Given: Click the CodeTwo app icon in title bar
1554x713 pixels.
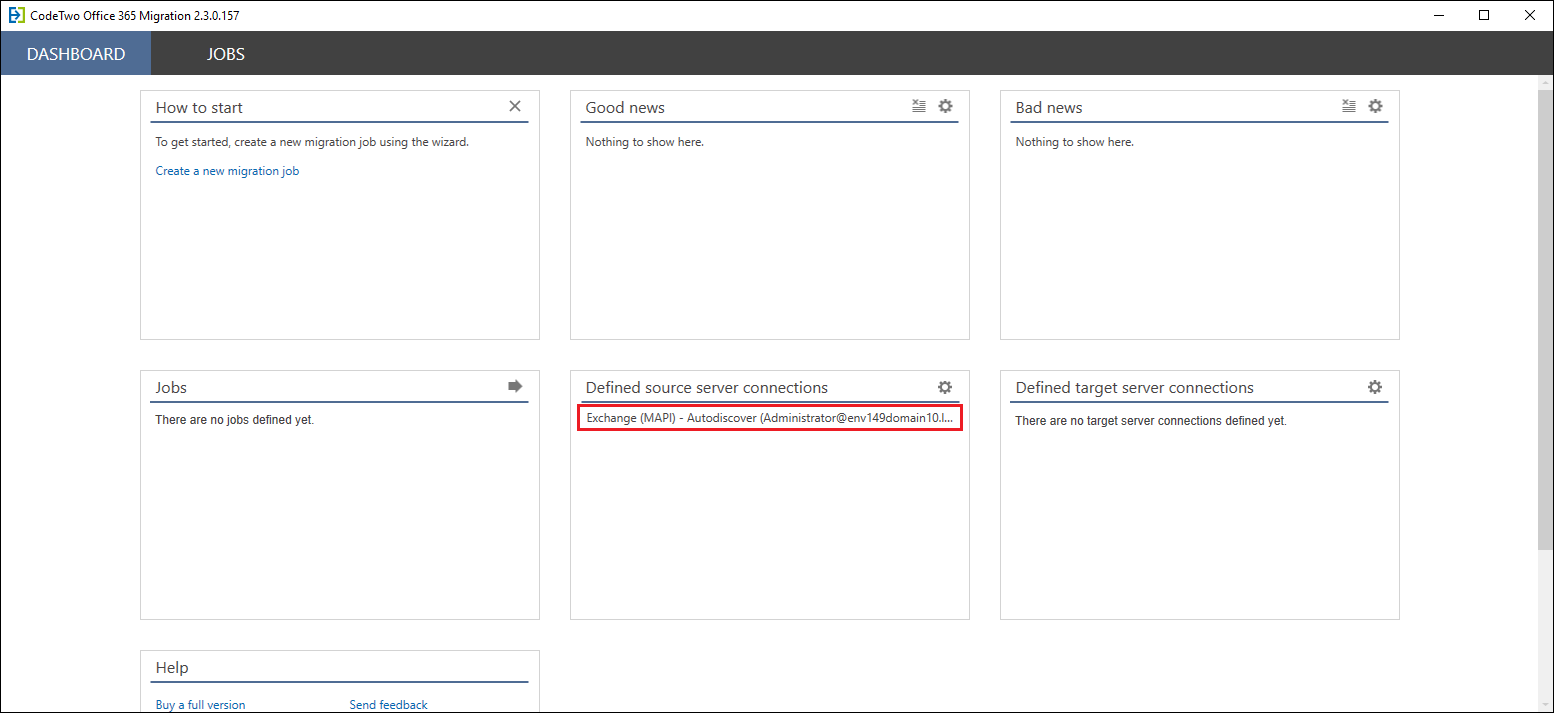Looking at the screenshot, I should (16, 15).
